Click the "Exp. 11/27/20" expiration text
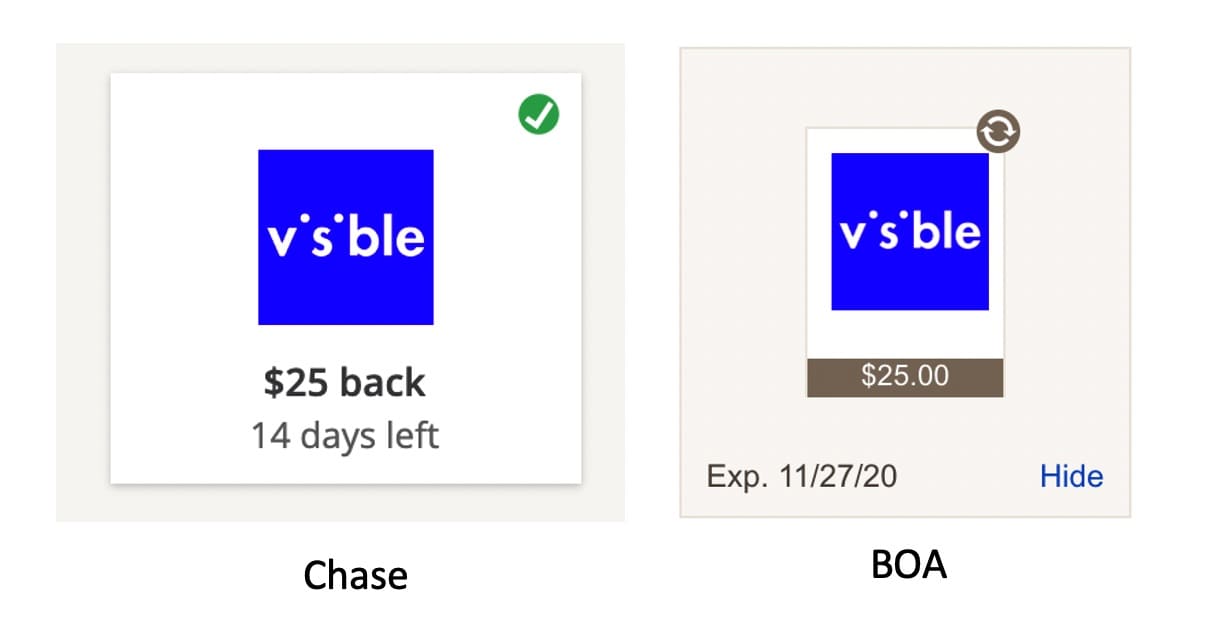 (801, 476)
